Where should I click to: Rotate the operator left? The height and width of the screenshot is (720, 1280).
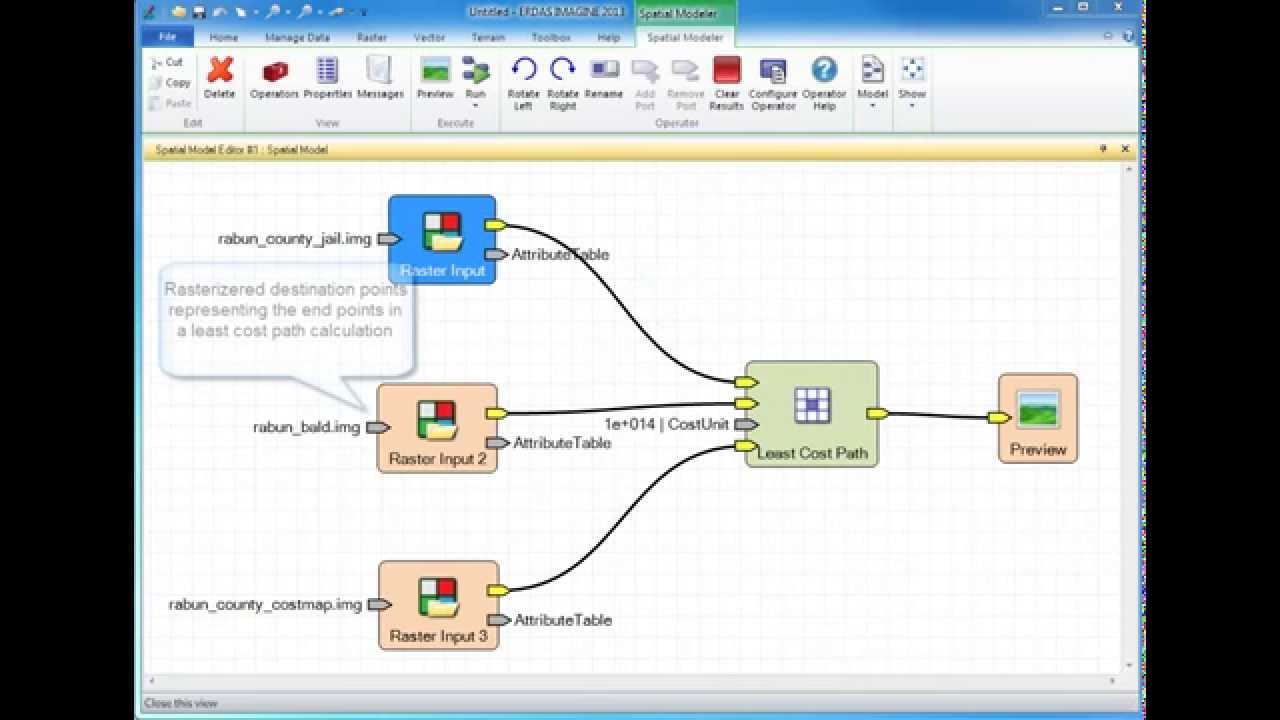point(523,82)
